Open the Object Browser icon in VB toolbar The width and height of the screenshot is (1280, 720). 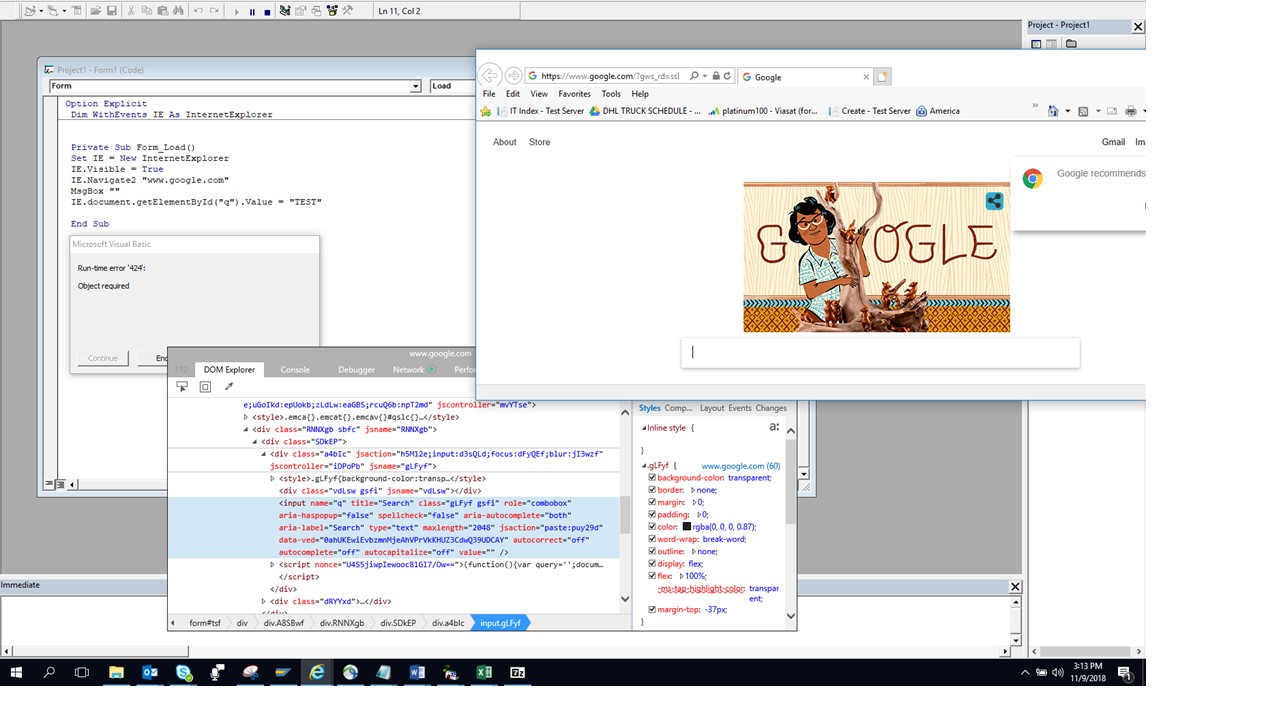331,11
